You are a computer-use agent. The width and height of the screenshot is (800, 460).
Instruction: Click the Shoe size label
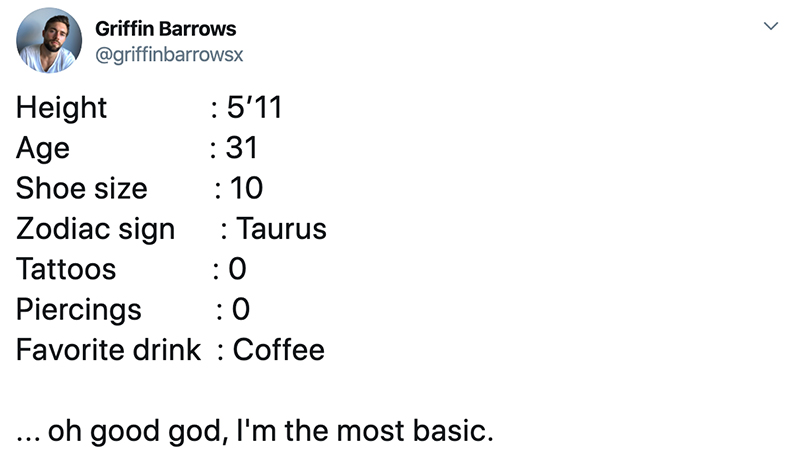click(82, 188)
